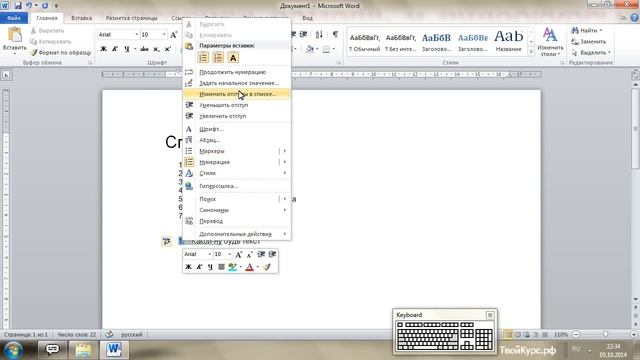Expand Стили submenu in context menu

[237, 173]
